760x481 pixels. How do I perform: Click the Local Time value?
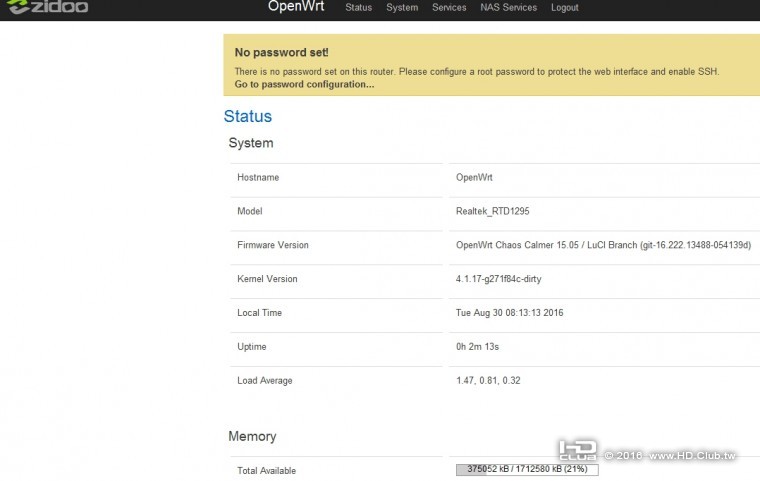509,314
